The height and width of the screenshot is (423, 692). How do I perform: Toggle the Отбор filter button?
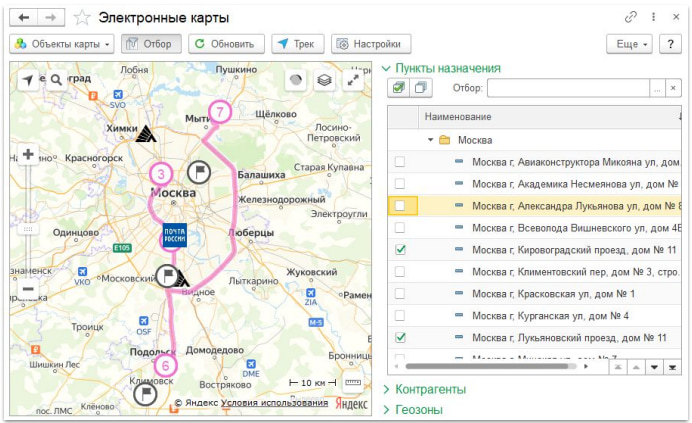click(x=151, y=44)
